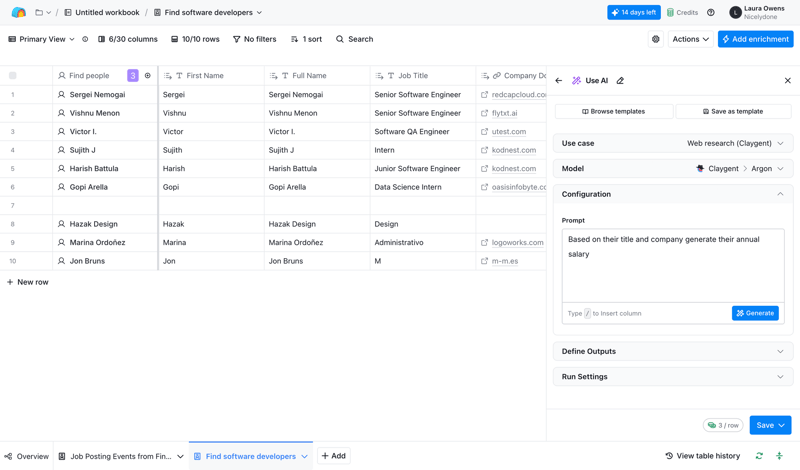Click Save as template button
The image size is (800, 470).
(733, 111)
